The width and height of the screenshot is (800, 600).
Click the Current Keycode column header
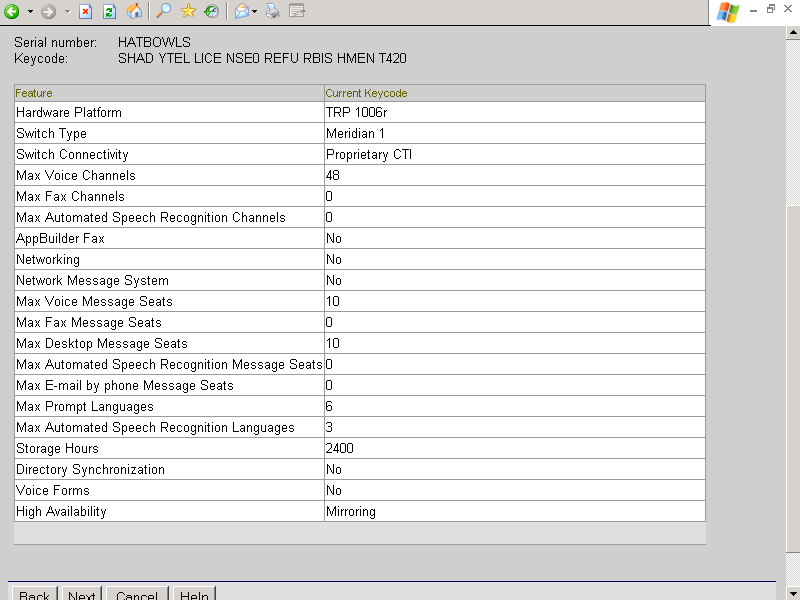click(x=366, y=93)
